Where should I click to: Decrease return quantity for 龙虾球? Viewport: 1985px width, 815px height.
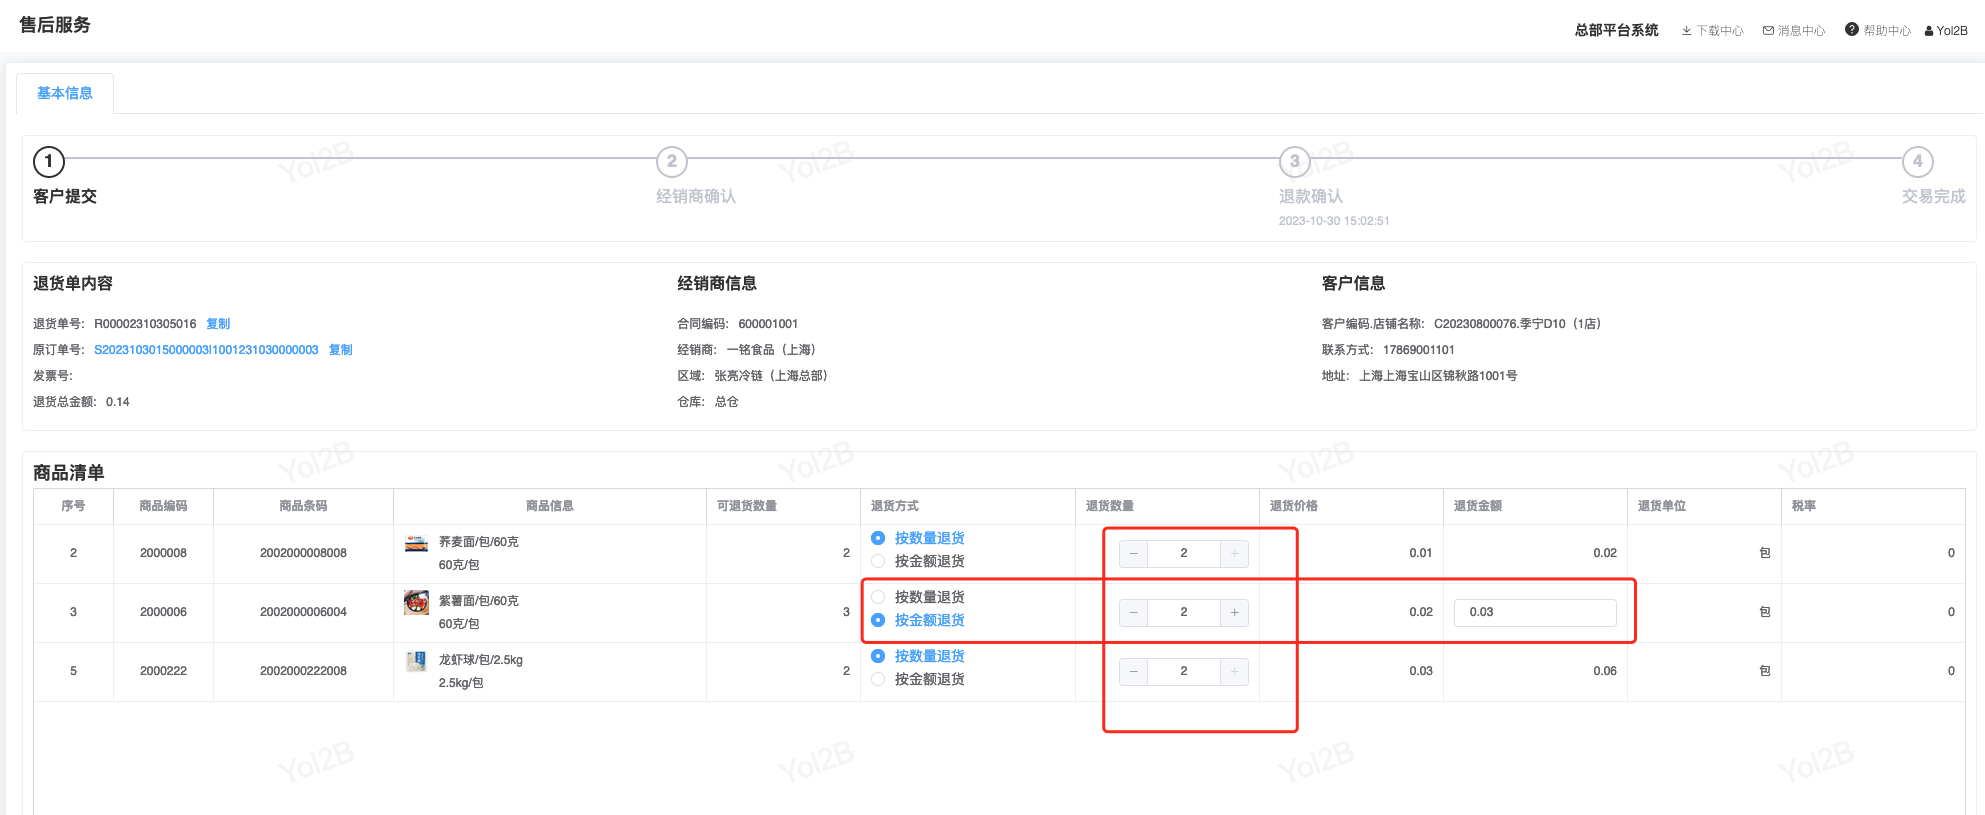click(x=1134, y=671)
